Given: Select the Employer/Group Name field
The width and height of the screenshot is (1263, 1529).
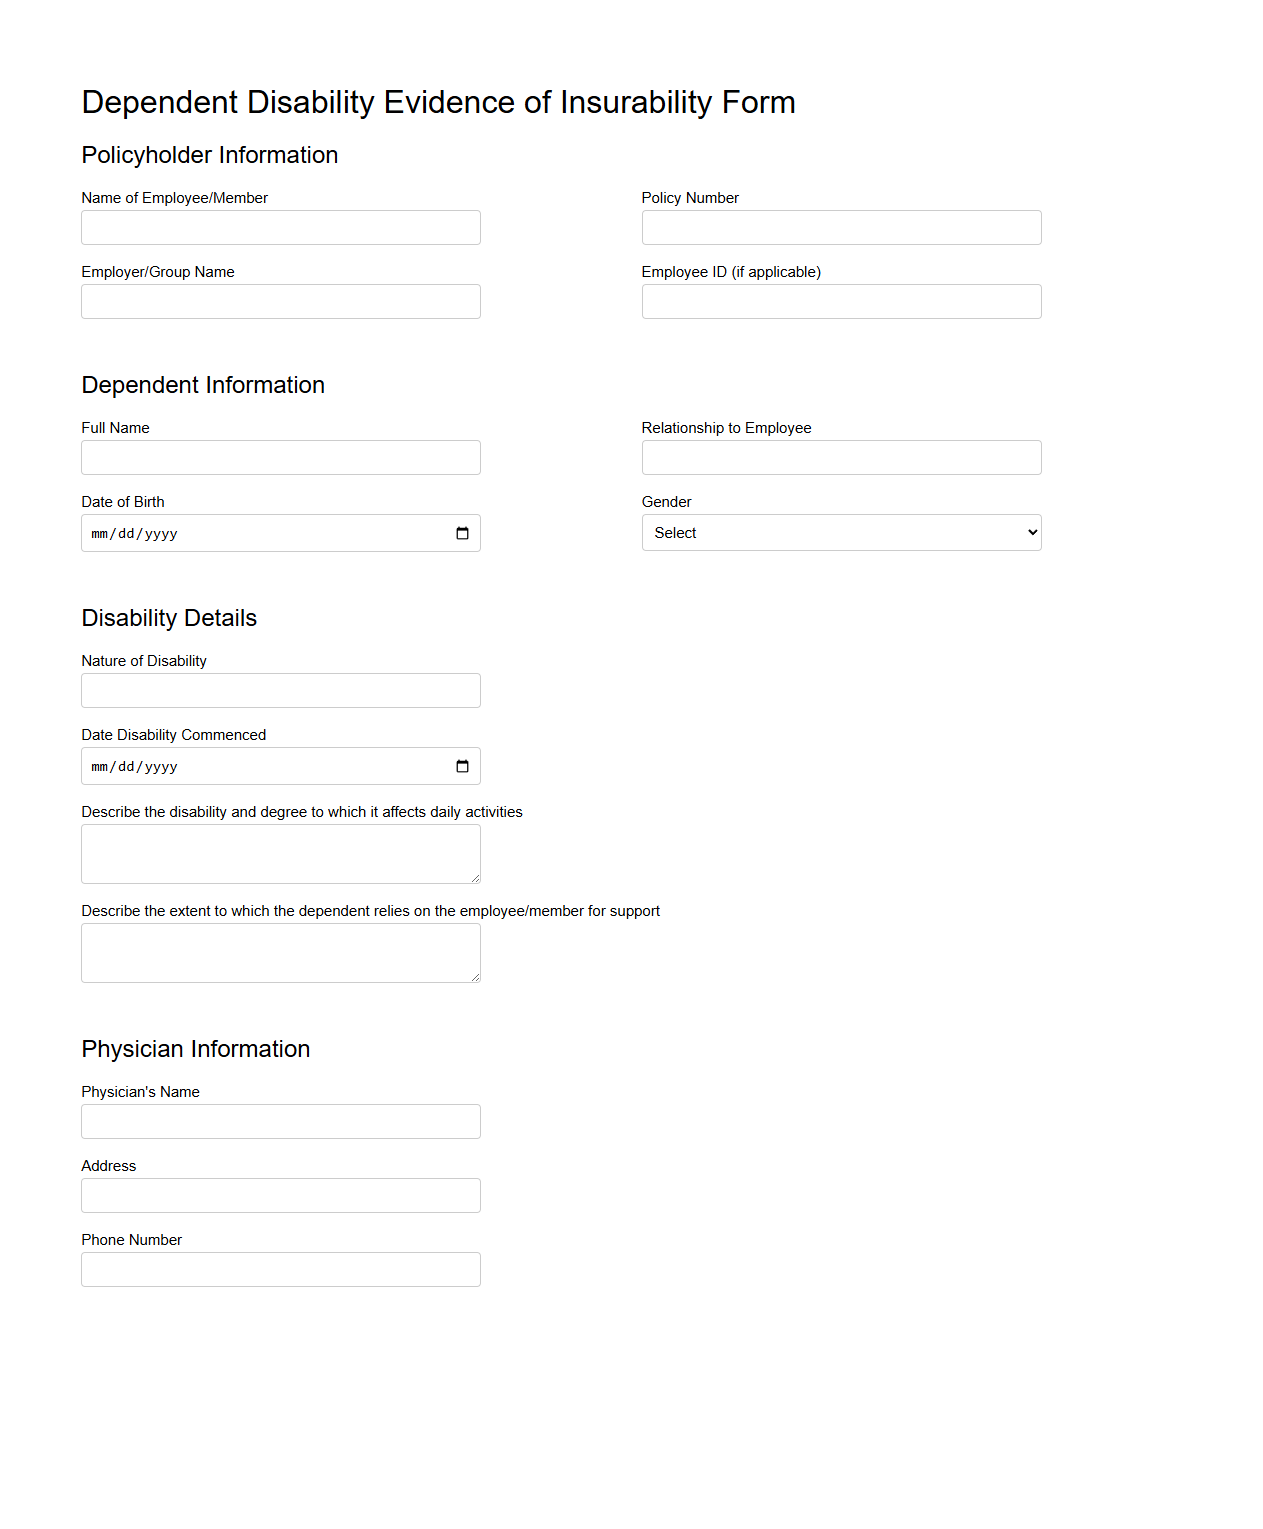Looking at the screenshot, I should [x=280, y=301].
